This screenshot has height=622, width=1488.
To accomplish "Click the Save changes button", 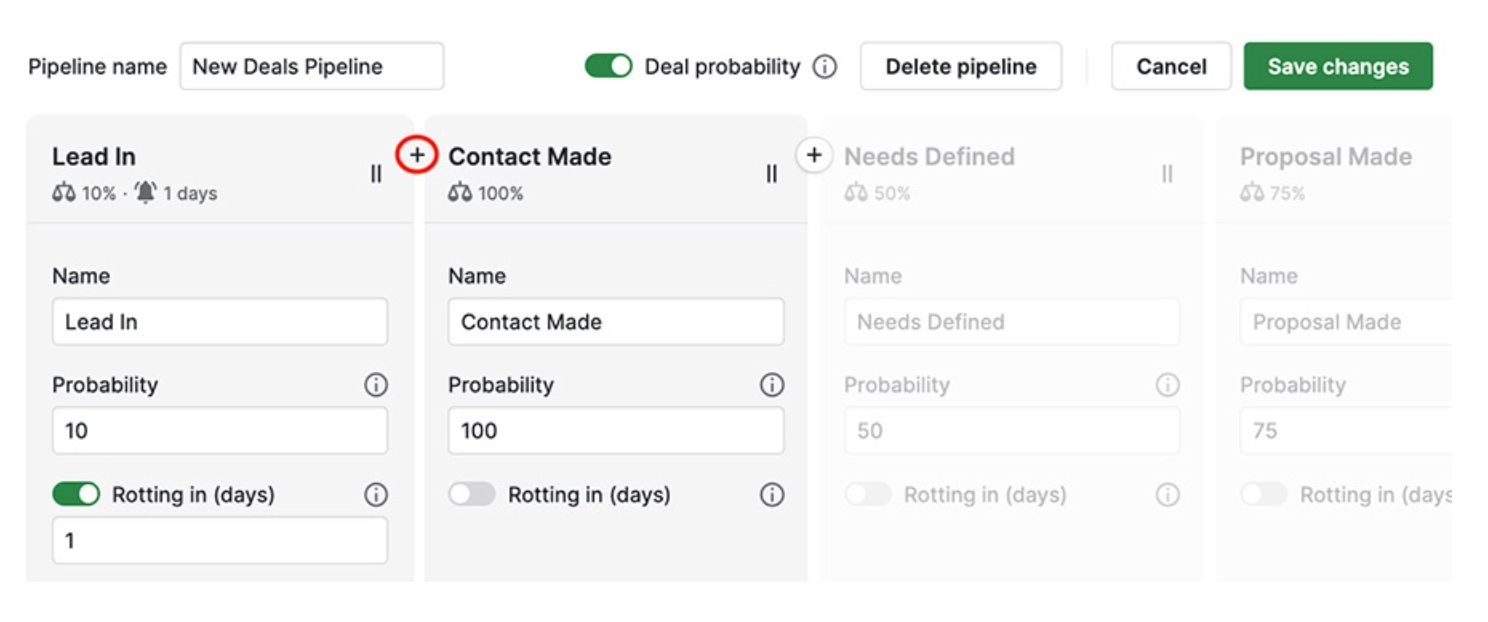I will (x=1338, y=67).
